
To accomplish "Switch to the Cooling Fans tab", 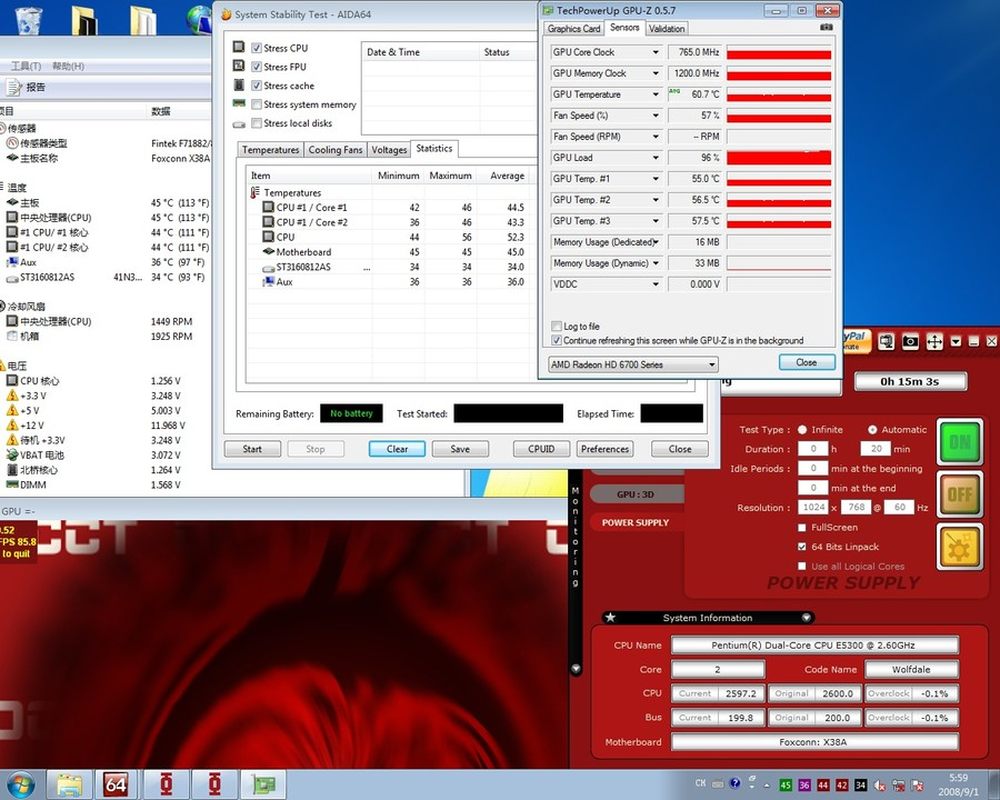I will pyautogui.click(x=335, y=150).
